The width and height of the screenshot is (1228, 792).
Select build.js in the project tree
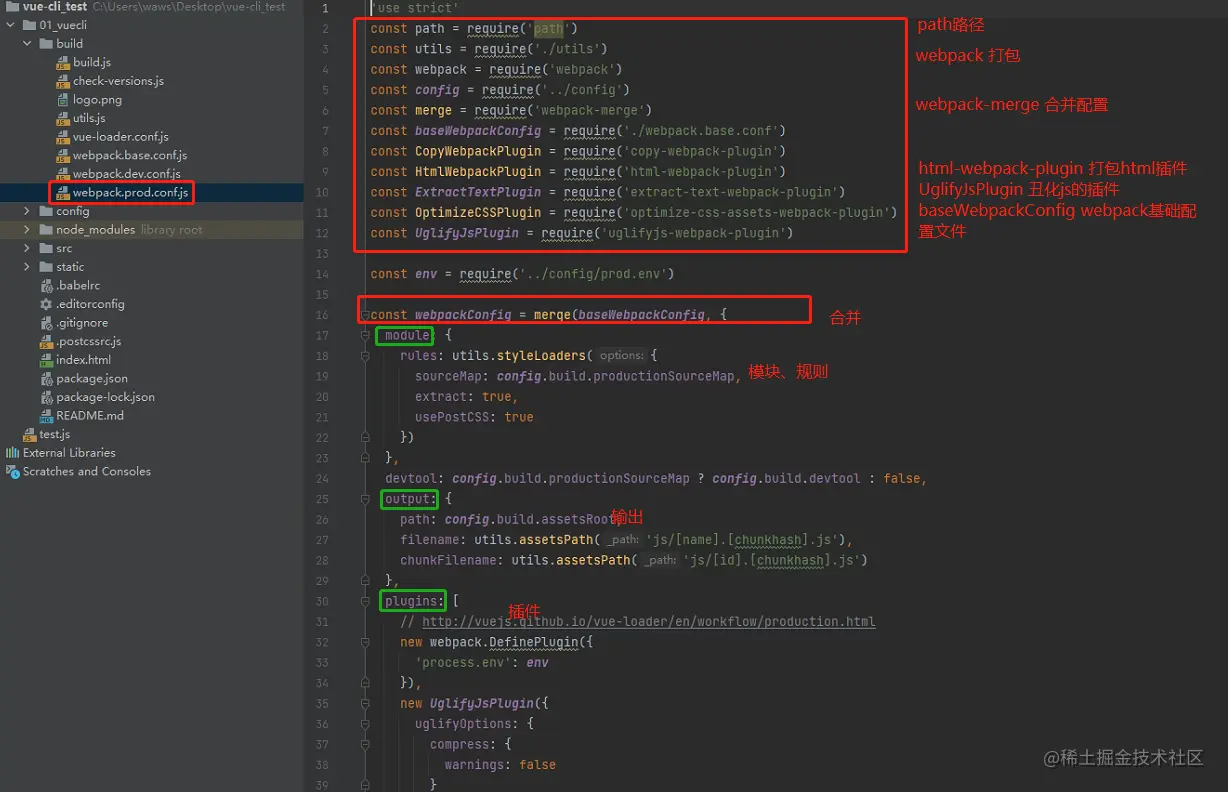pos(92,63)
